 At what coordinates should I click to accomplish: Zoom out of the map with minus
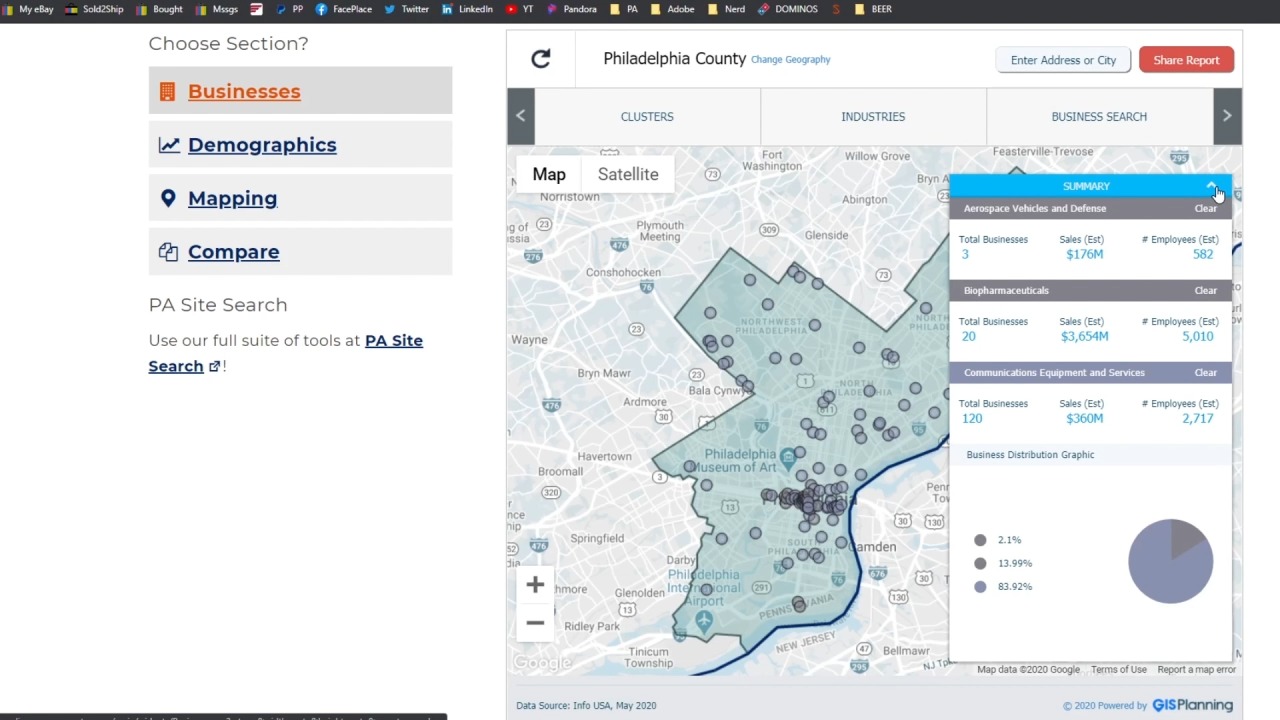pos(535,623)
